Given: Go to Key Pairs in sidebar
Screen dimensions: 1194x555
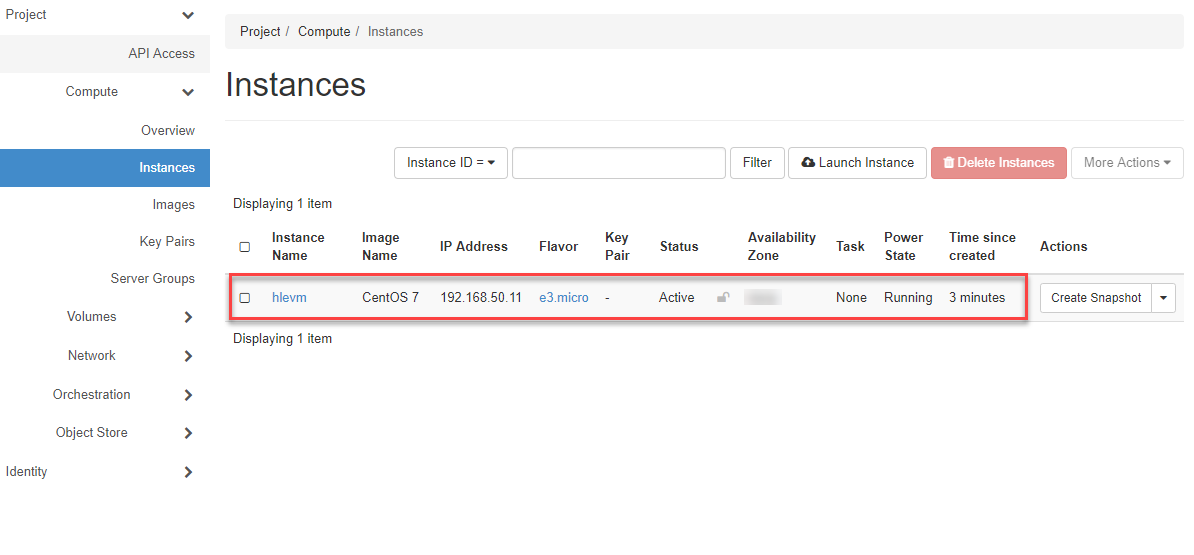Looking at the screenshot, I should point(167,242).
